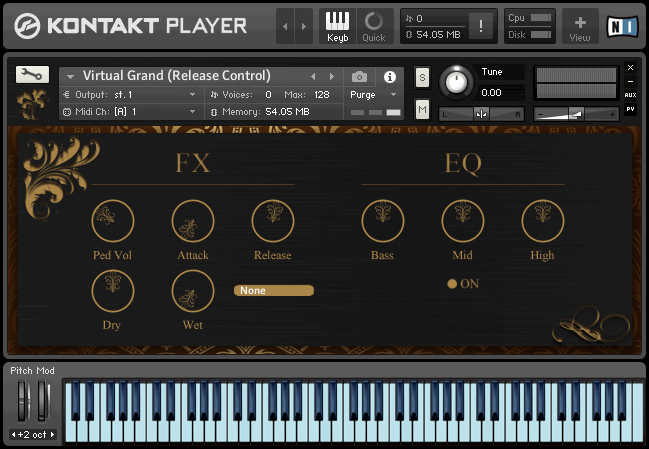Click the L/R pan slider
This screenshot has height=449, width=649.
coord(481,114)
